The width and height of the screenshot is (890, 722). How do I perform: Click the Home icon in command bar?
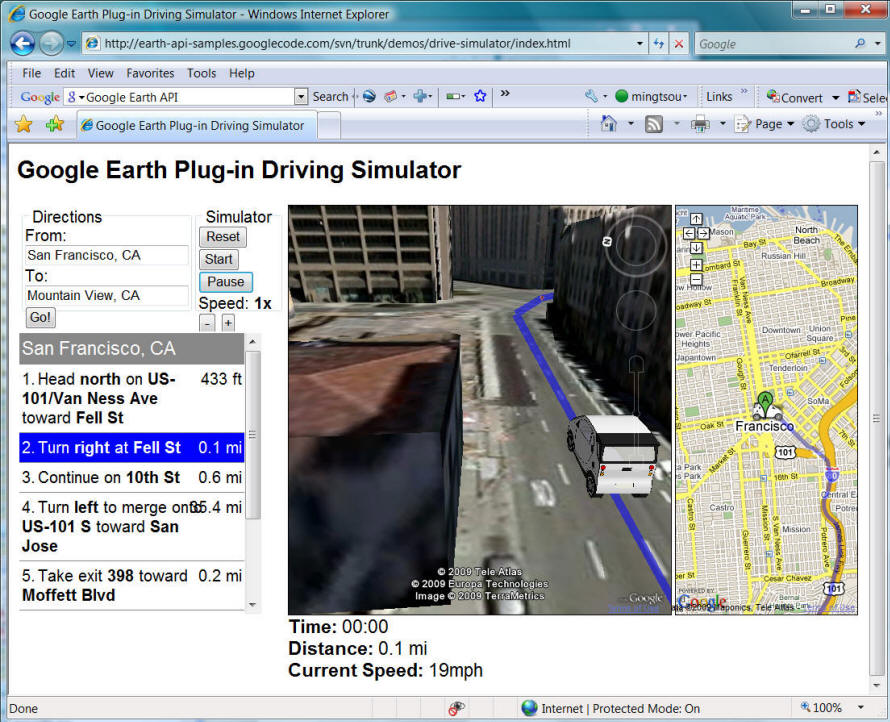[x=608, y=124]
